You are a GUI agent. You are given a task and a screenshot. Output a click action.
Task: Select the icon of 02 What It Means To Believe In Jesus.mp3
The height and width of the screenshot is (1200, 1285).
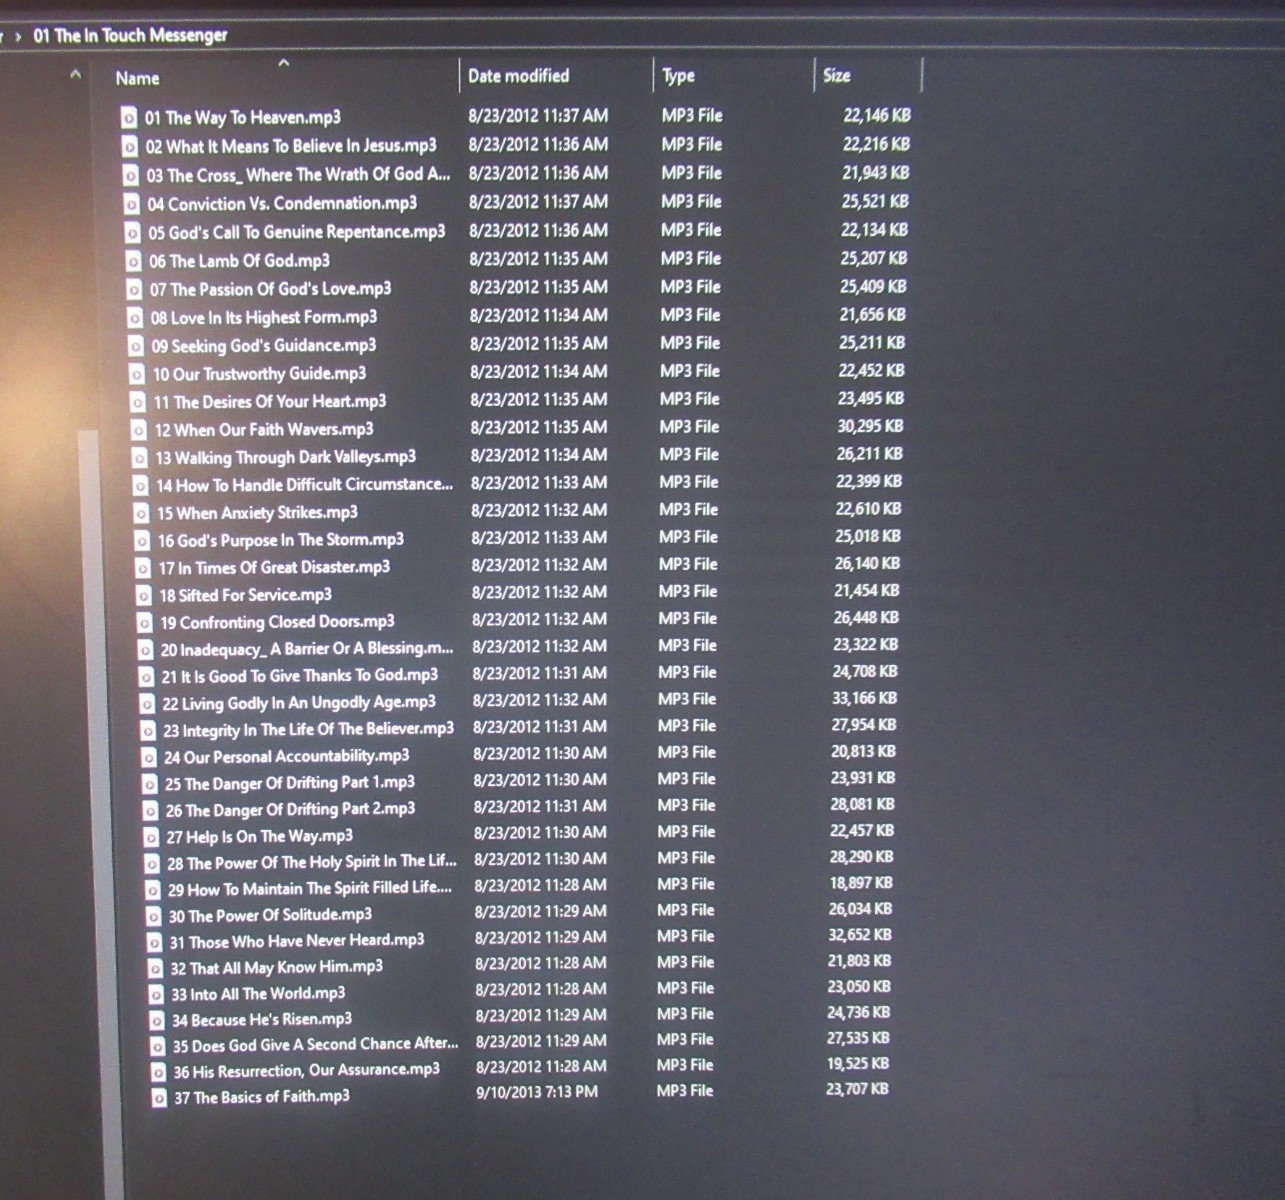(129, 146)
